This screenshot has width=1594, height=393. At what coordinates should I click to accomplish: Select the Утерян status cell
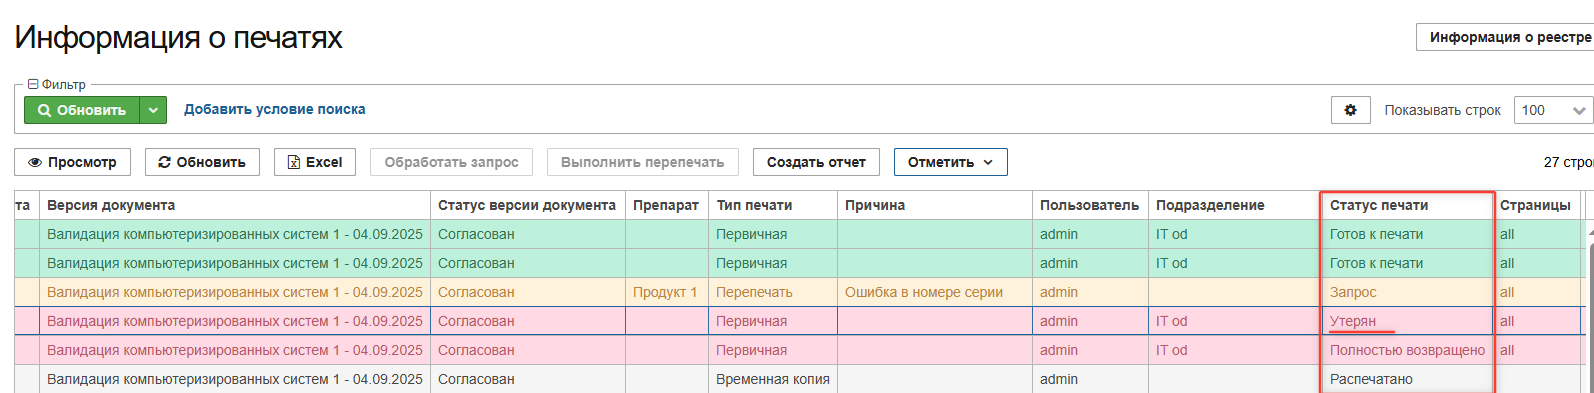(x=1407, y=321)
